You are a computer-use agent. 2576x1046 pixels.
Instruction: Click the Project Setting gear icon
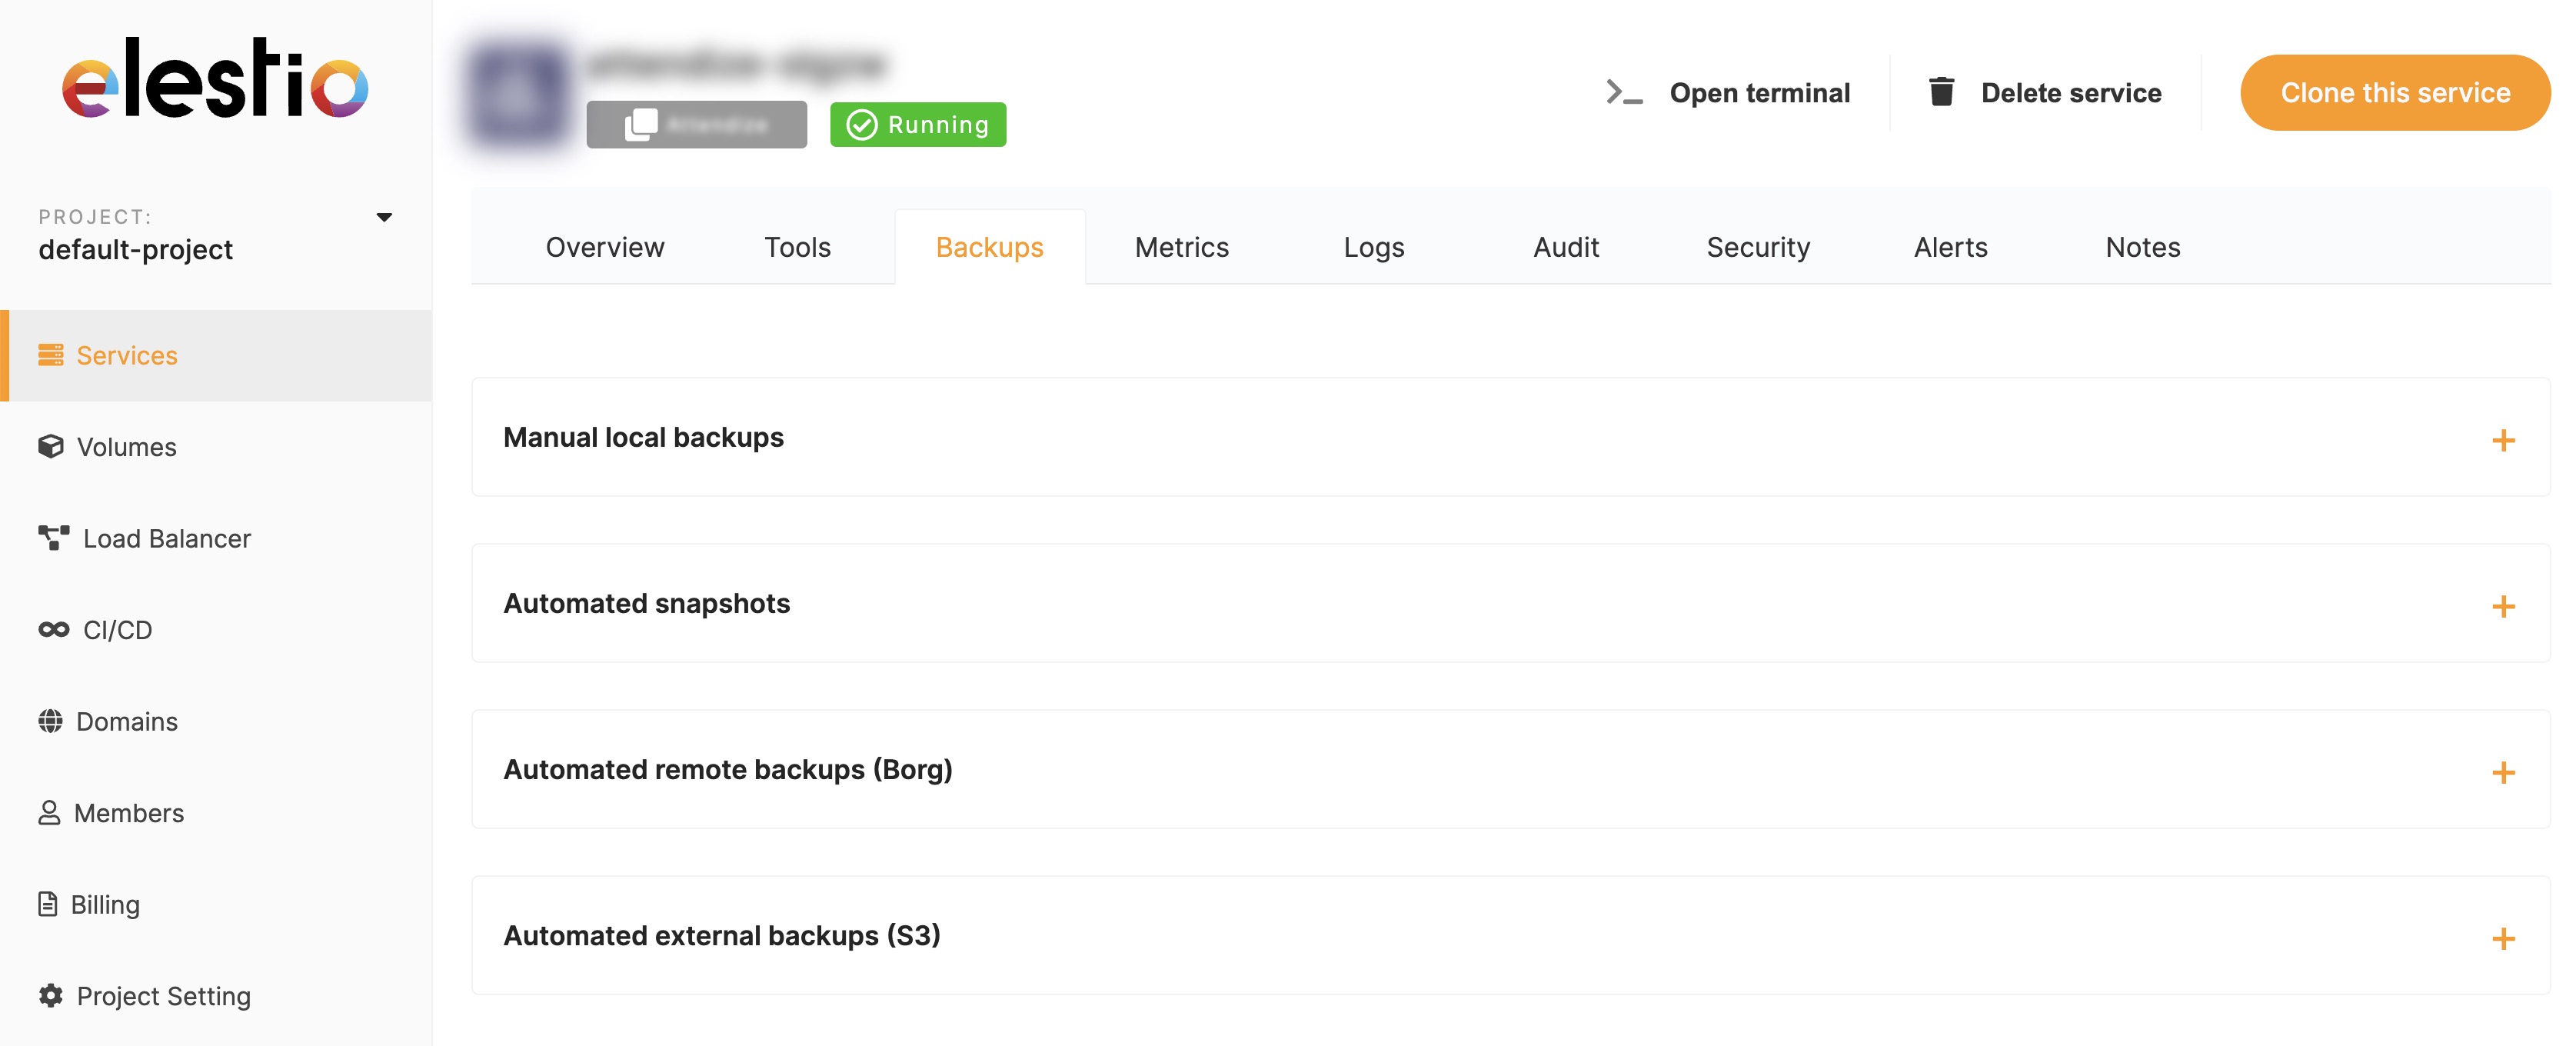pos(51,996)
